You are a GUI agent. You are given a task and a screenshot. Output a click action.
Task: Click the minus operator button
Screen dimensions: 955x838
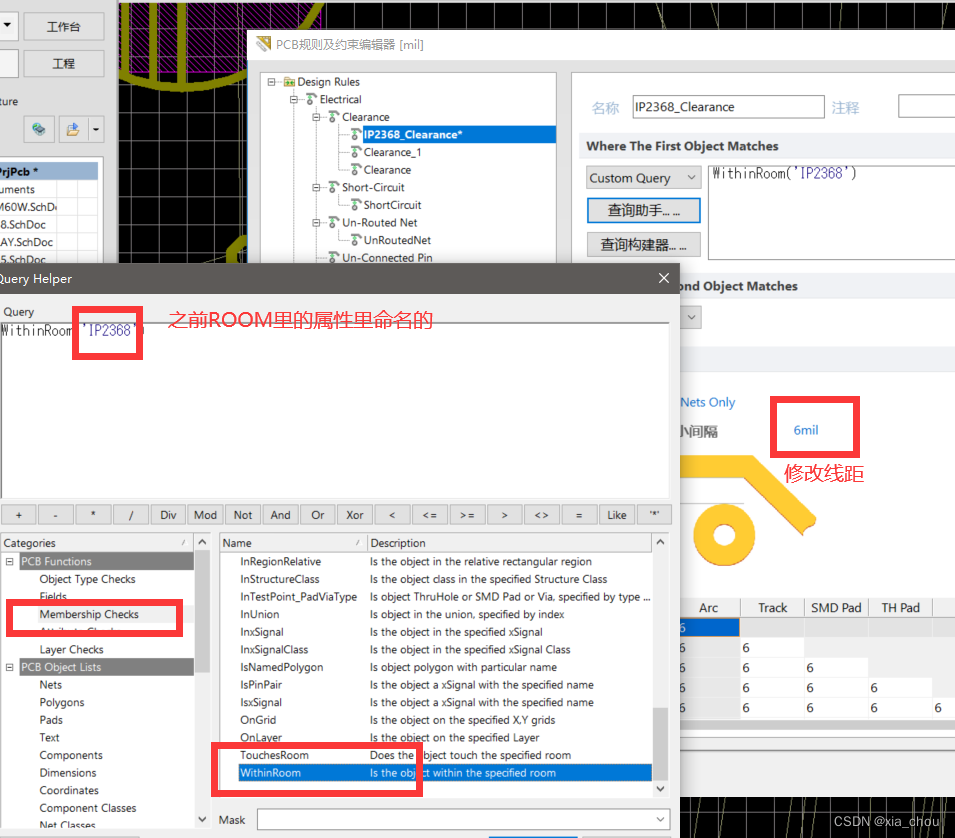pyautogui.click(x=55, y=515)
